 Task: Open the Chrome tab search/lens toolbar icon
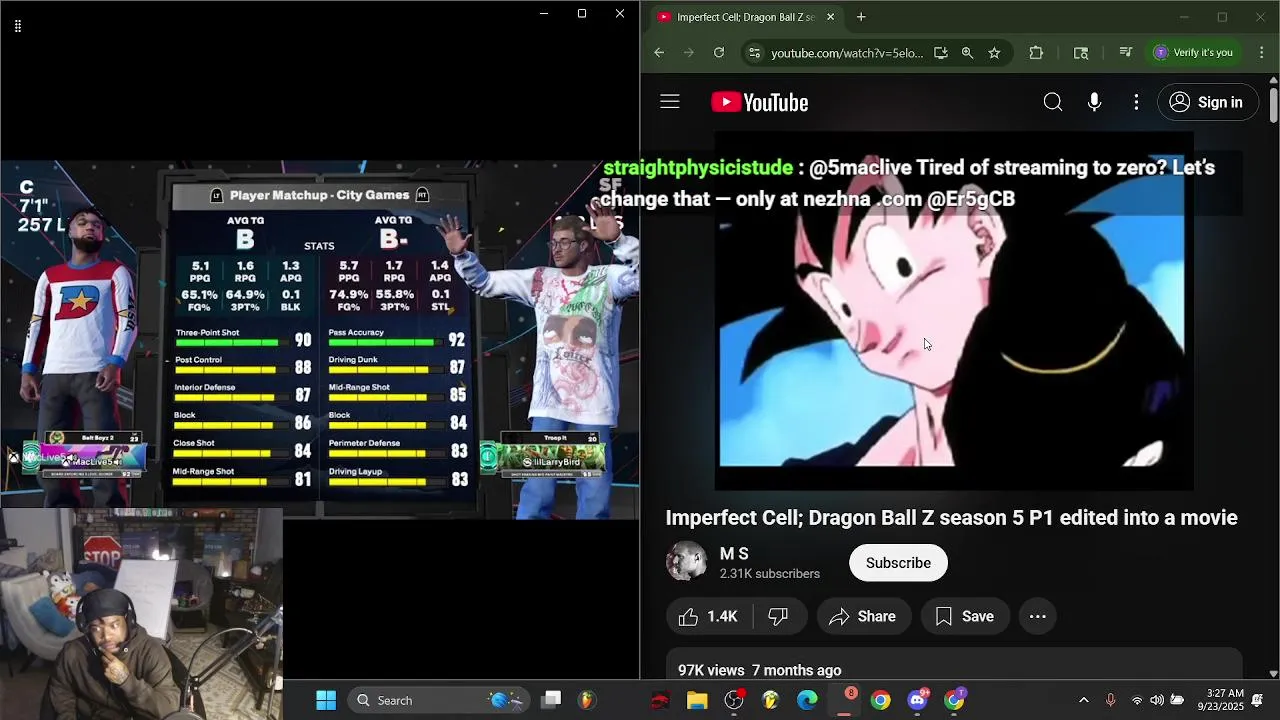pyautogui.click(x=1081, y=53)
